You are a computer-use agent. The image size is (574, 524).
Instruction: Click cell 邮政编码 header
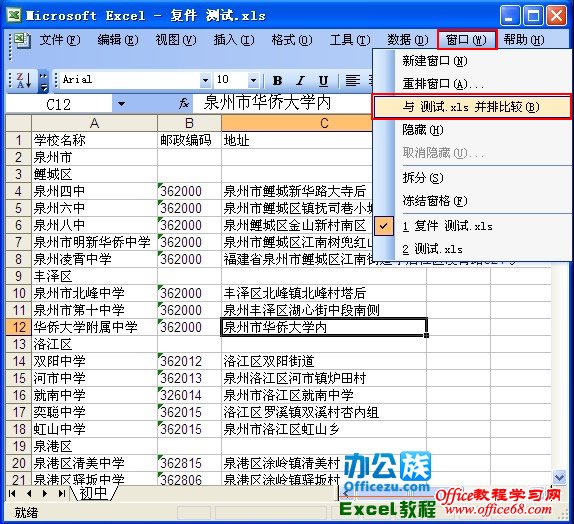click(x=189, y=140)
